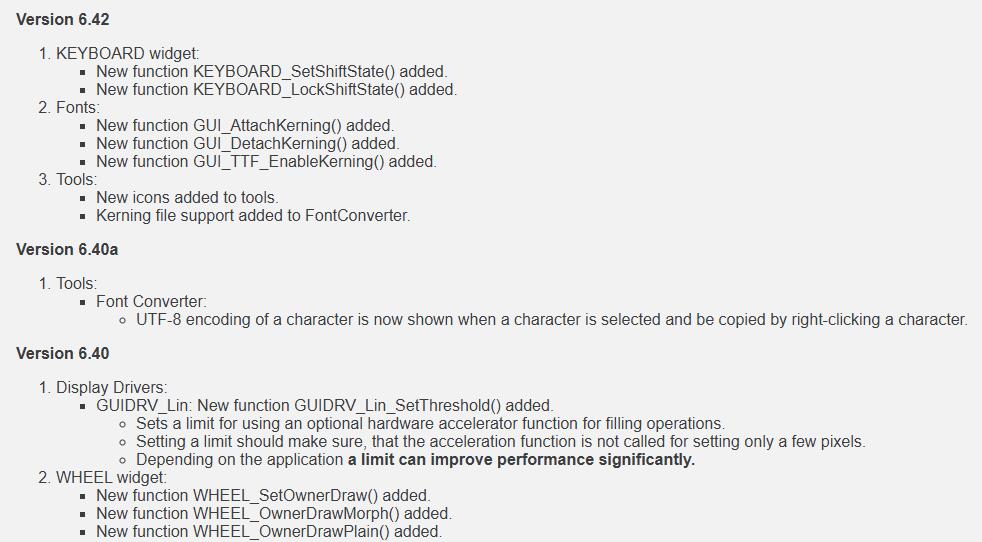Click Kerning file support added to FontConverter
Screen dimensions: 982x542
click(253, 216)
